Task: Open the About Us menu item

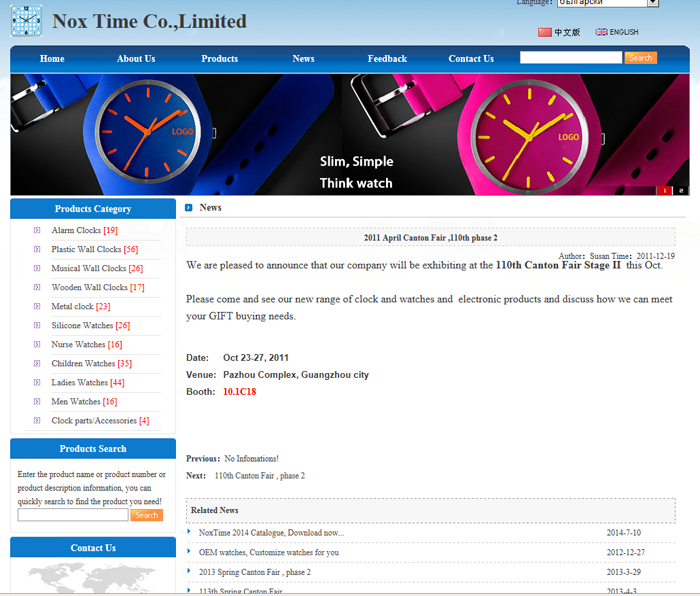Action: 136,59
